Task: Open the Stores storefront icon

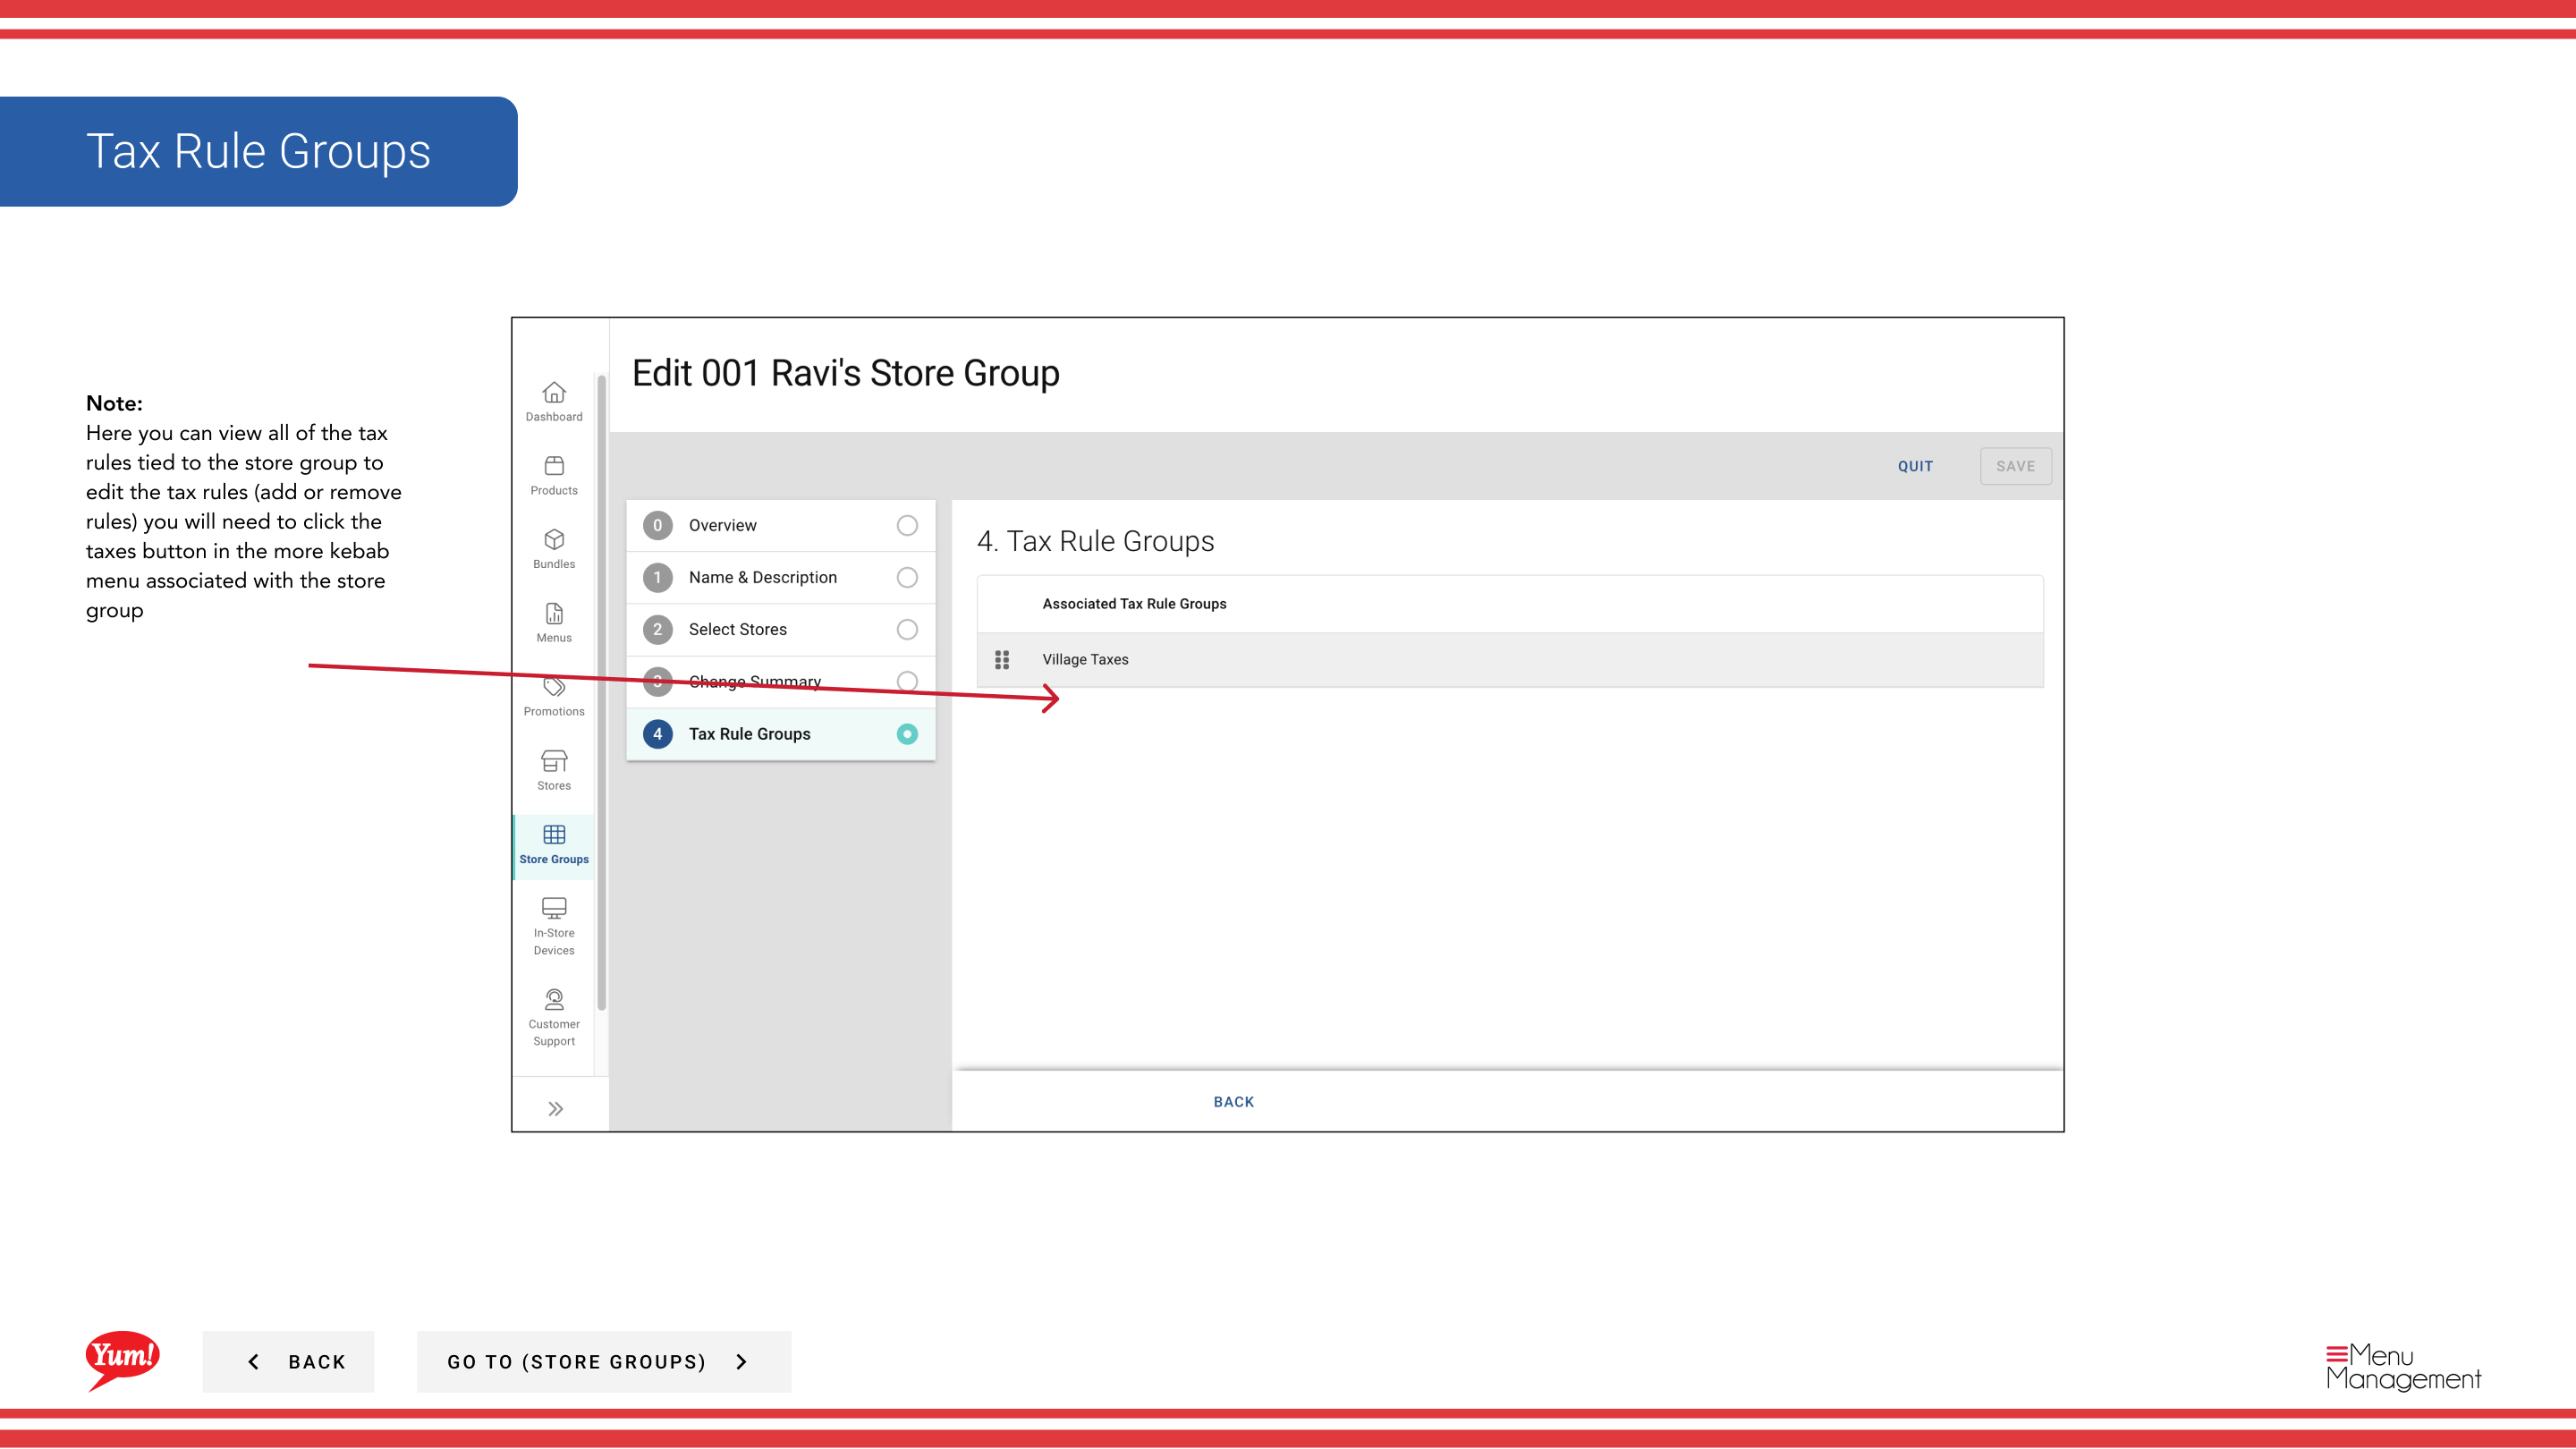Action: (554, 761)
